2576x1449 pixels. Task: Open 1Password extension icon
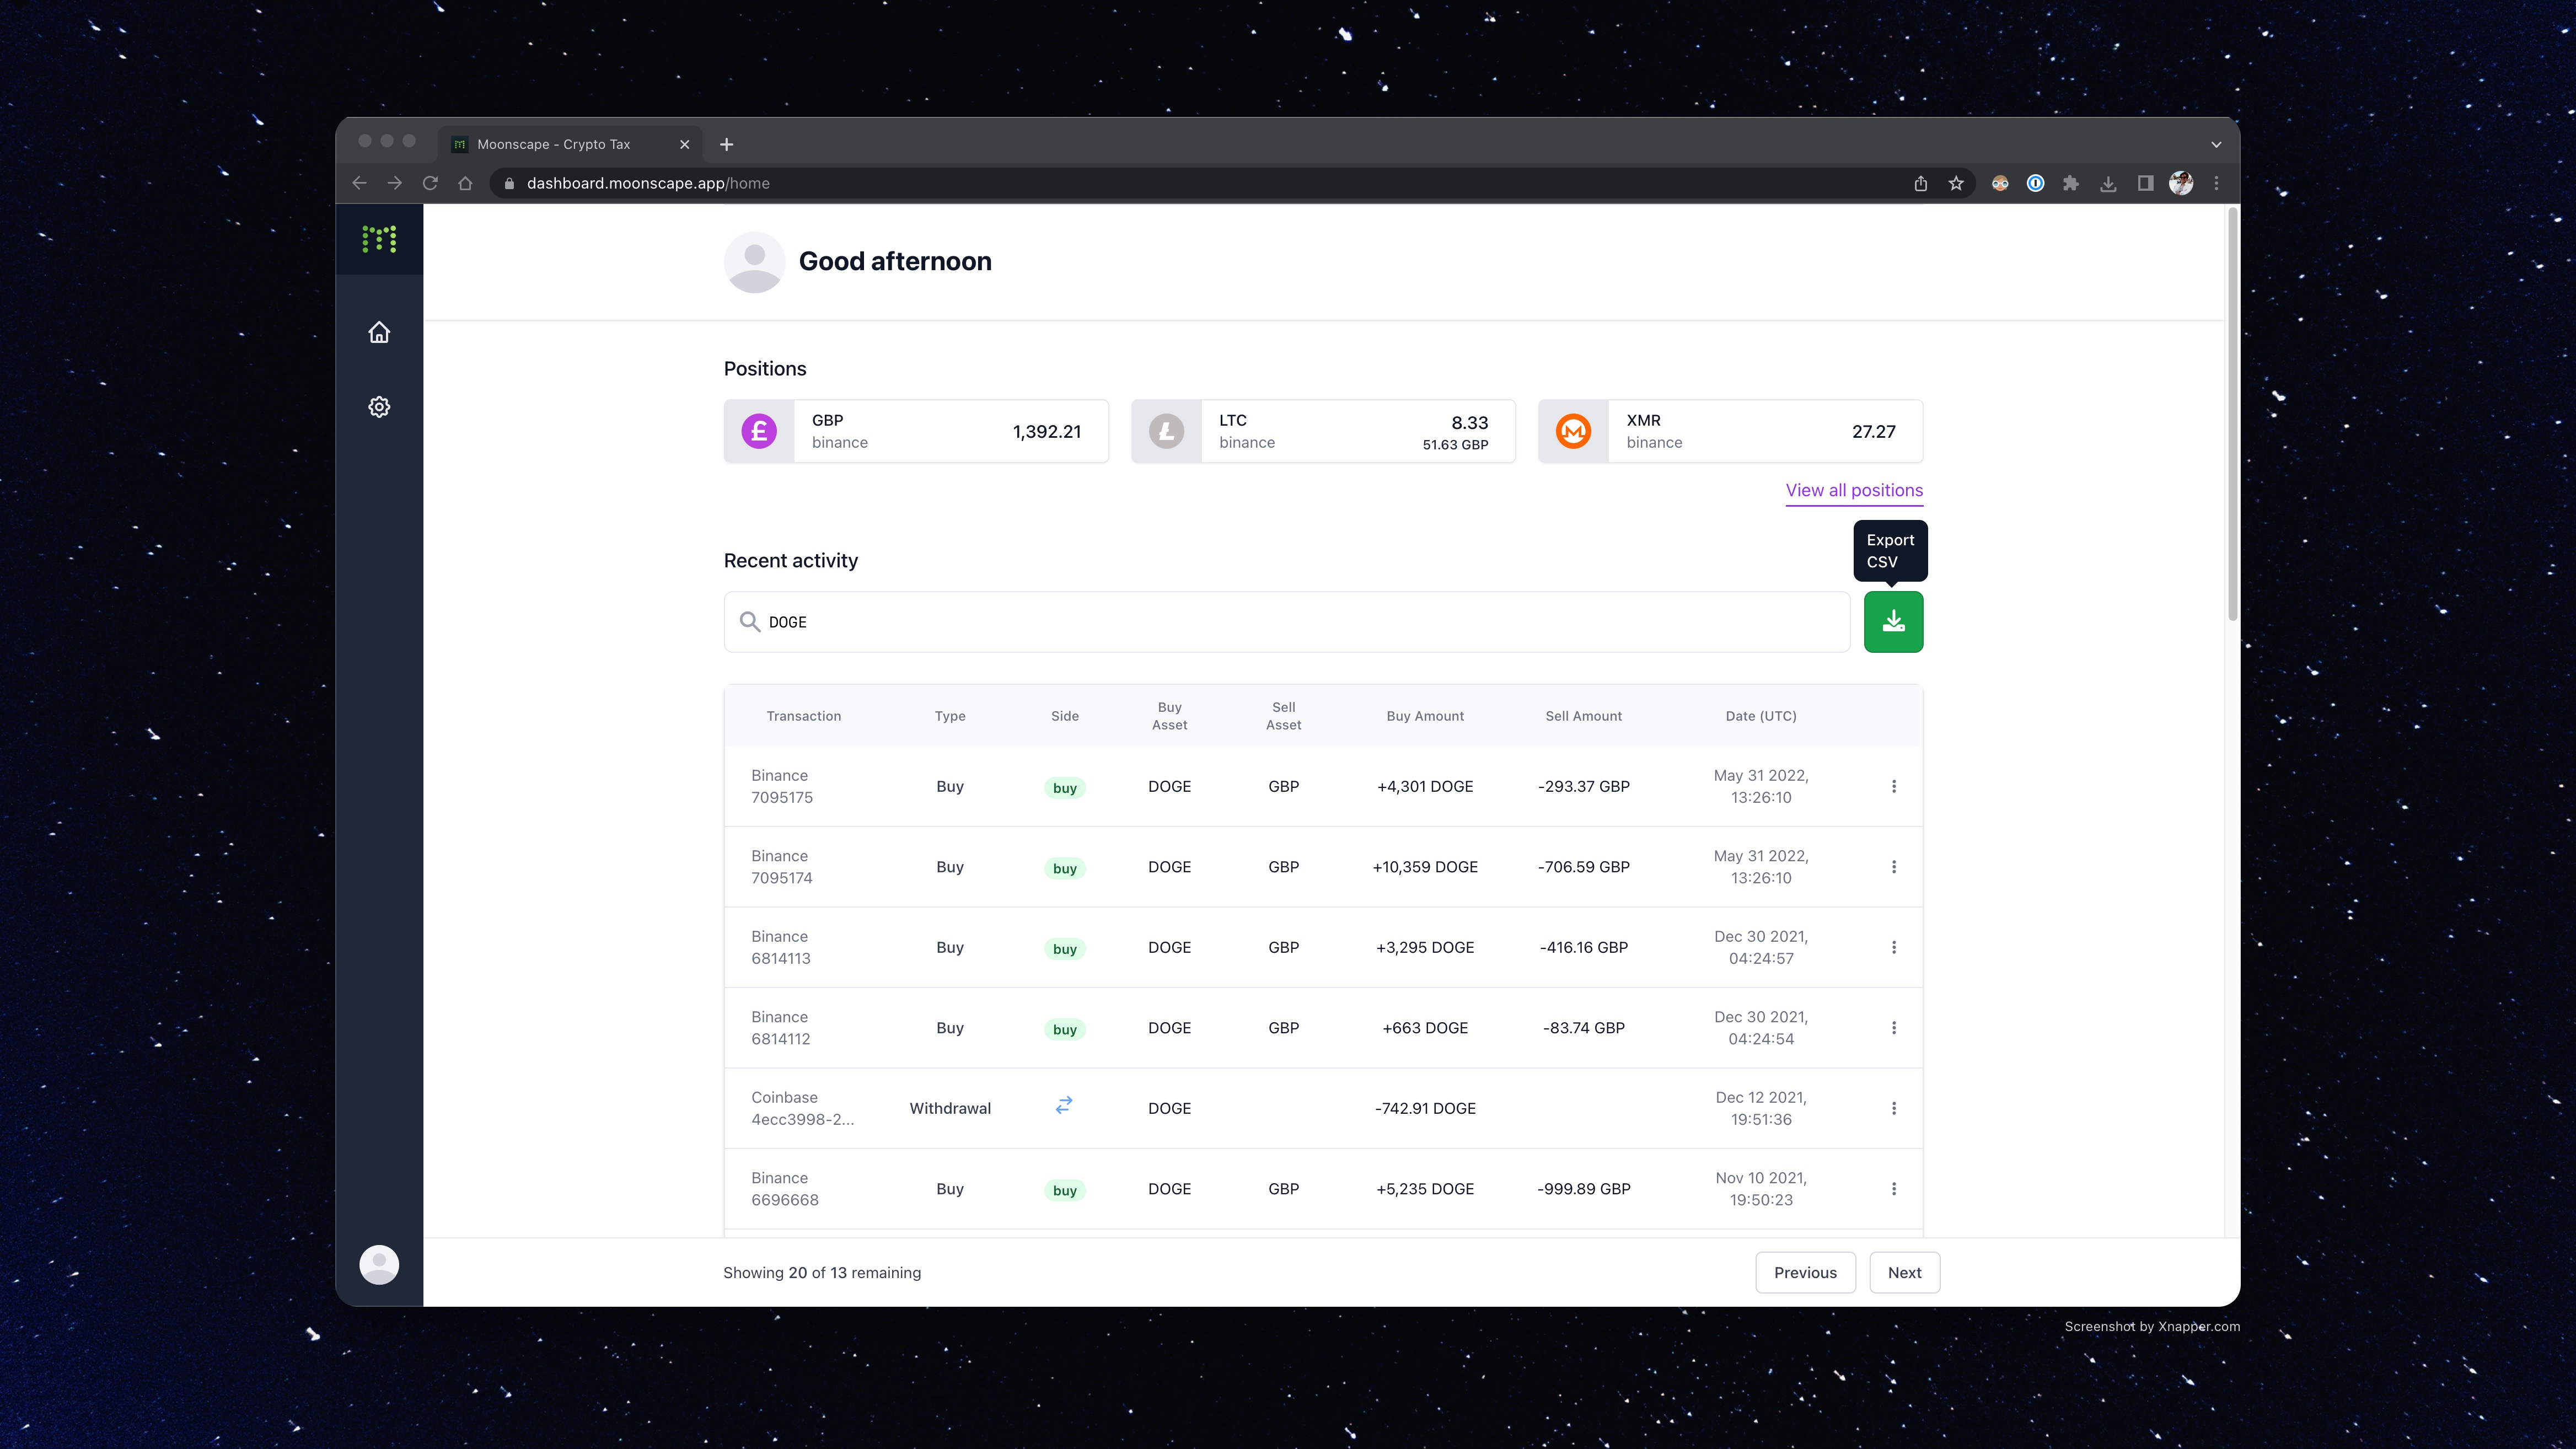[x=2035, y=183]
